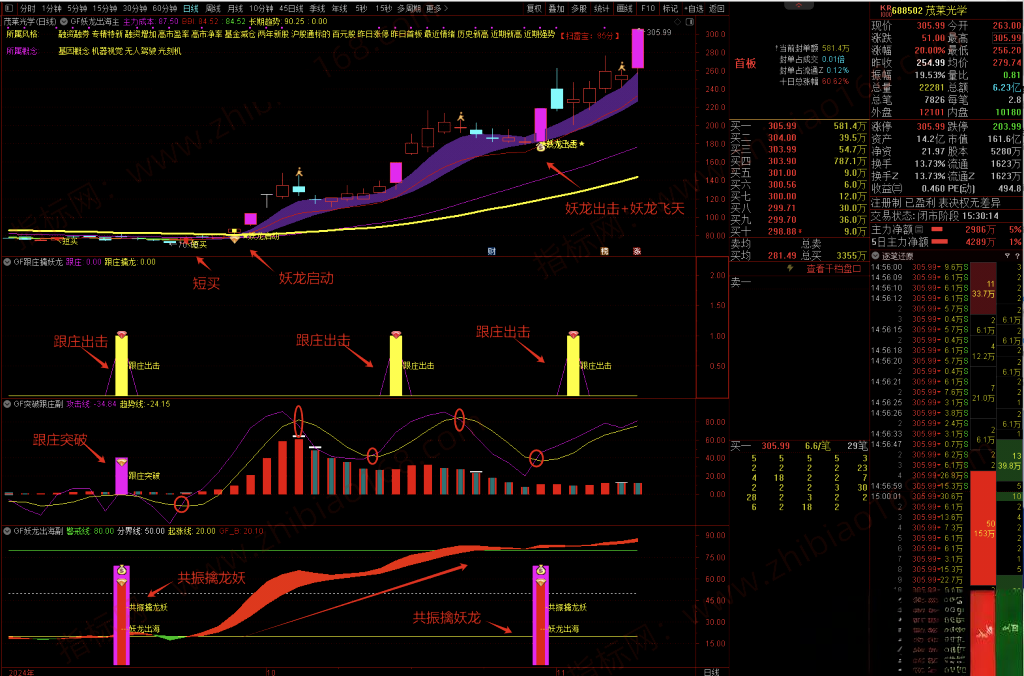Click the 复权 button in the toolbar
This screenshot has height=676, width=1024.
(536, 7)
